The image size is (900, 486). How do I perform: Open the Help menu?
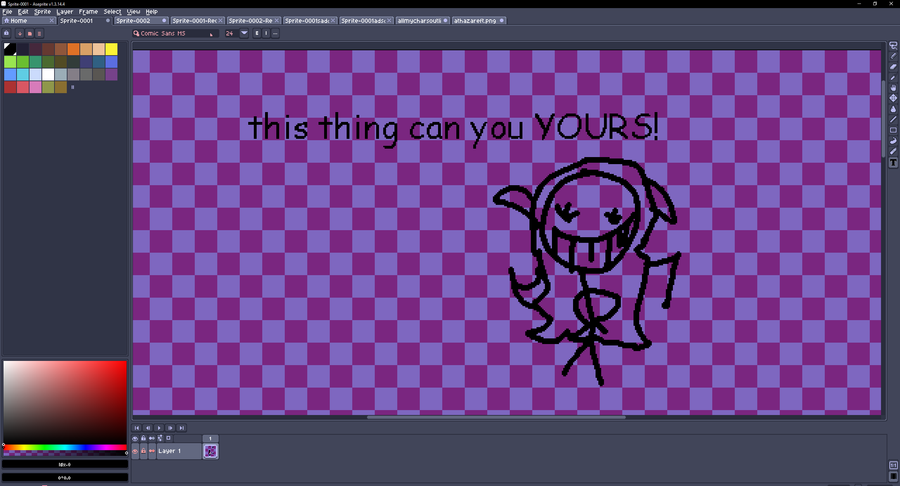point(152,11)
